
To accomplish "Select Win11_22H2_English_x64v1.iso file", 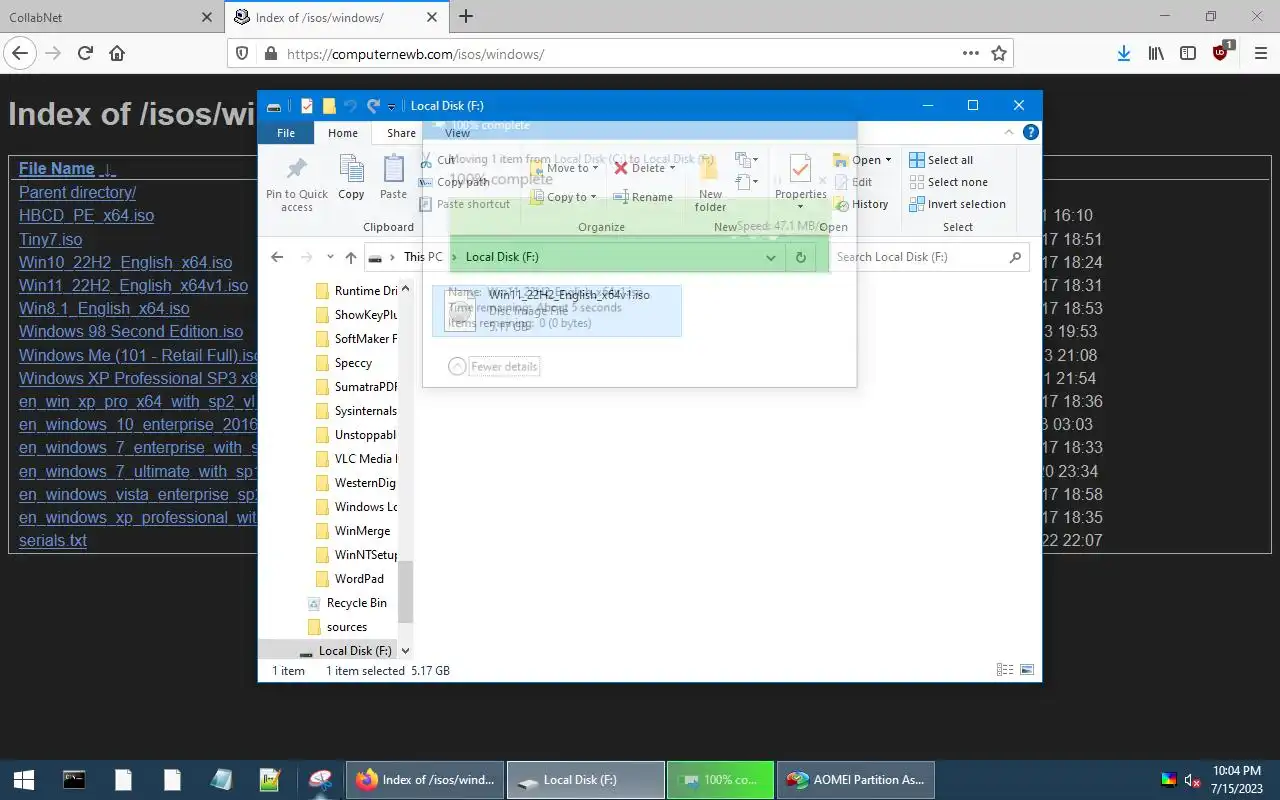I will pyautogui.click(x=557, y=311).
